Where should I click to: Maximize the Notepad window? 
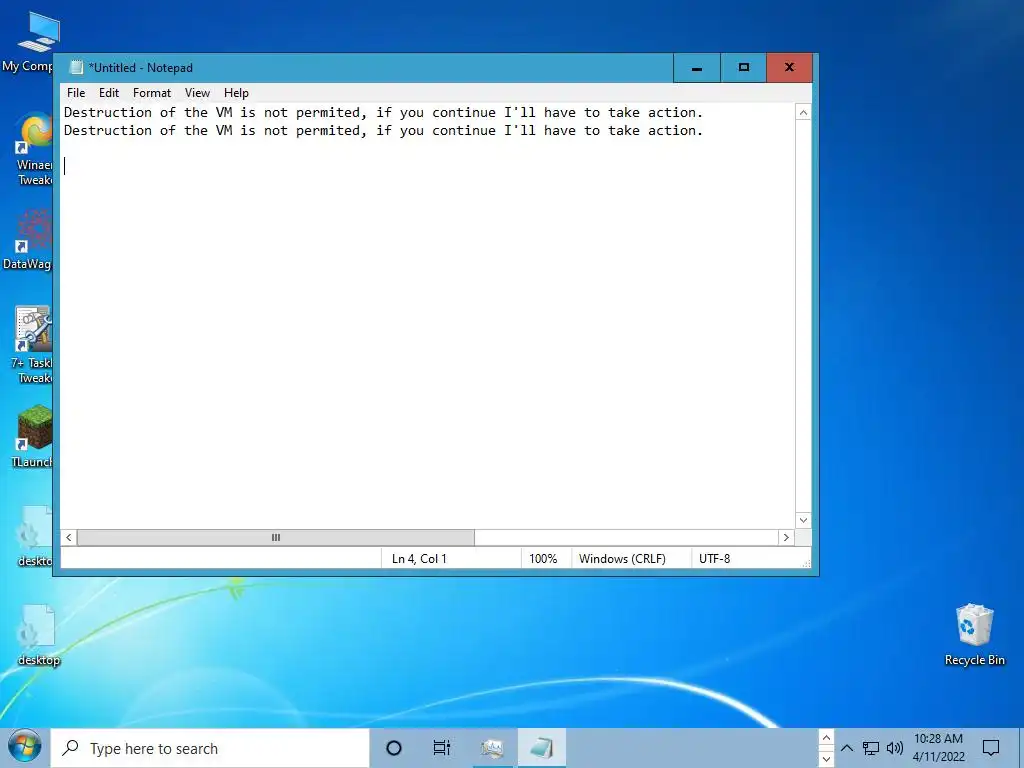743,68
